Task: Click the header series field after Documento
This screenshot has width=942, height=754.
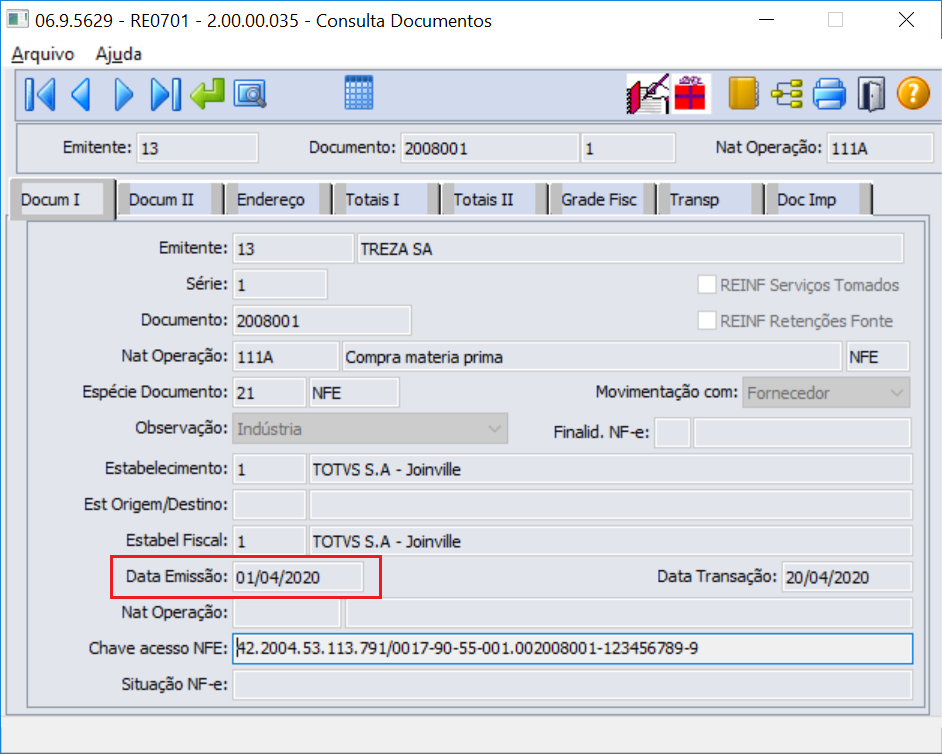Action: pos(628,148)
